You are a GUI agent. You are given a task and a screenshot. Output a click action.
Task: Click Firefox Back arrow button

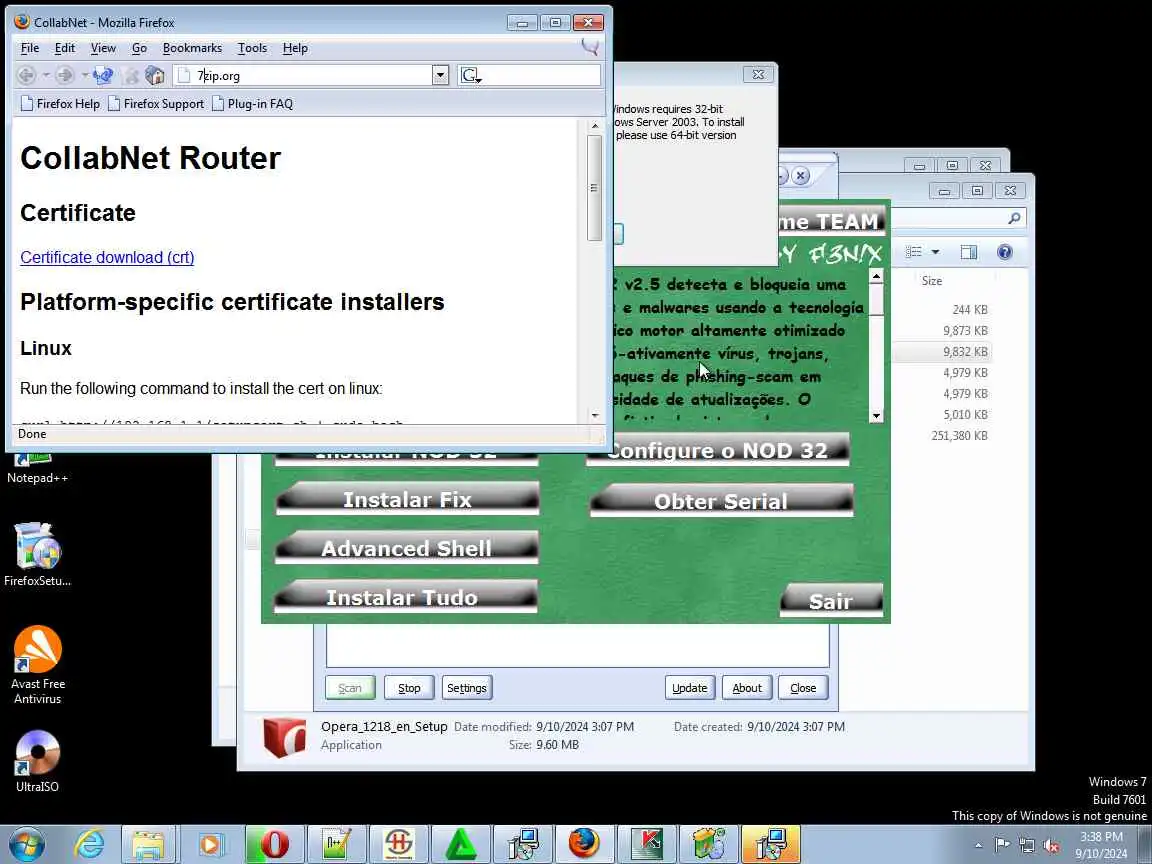26,75
